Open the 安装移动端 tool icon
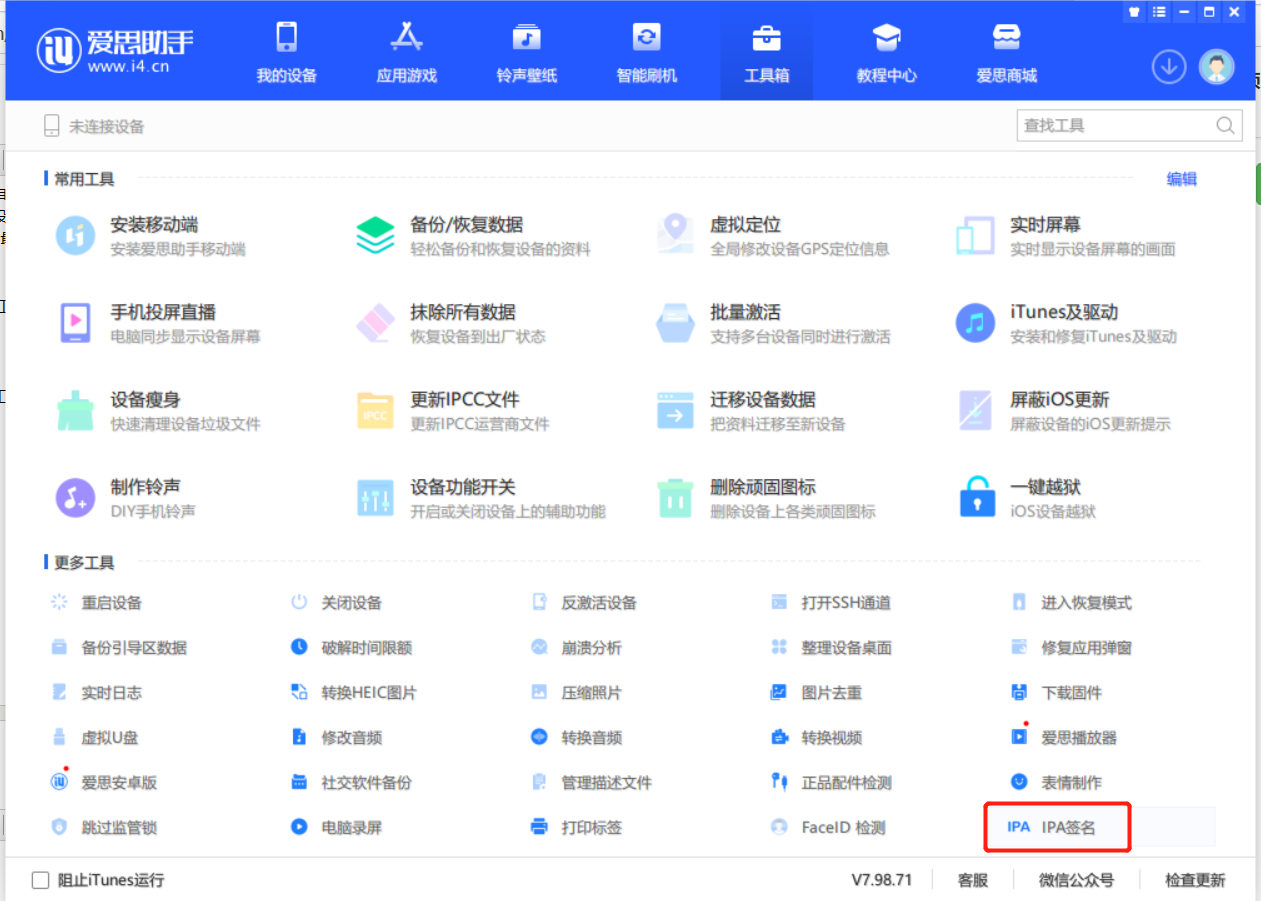 point(76,236)
